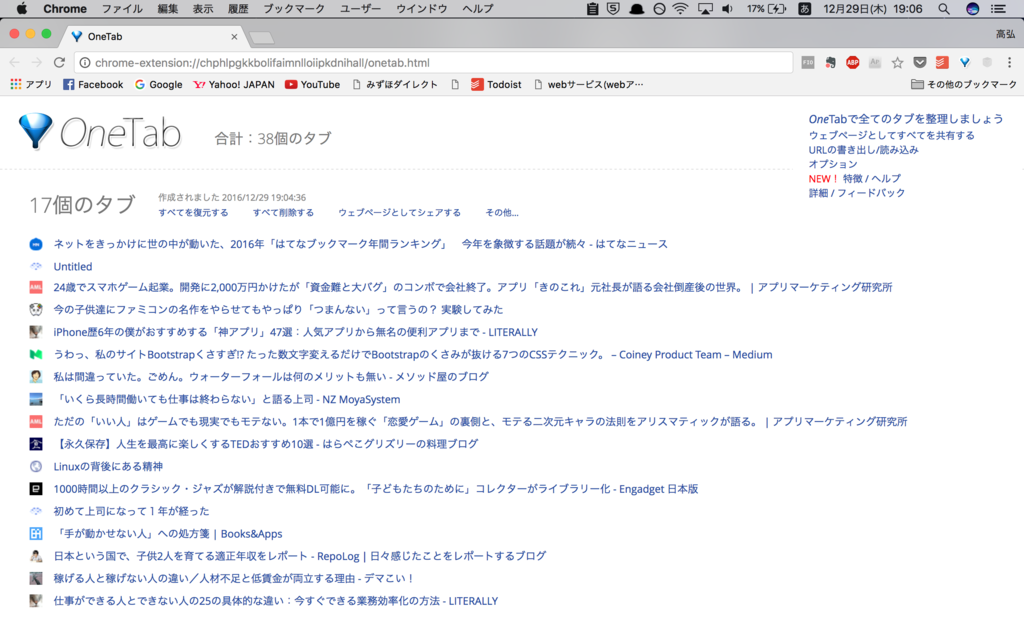
Task: Click the Spotlight search icon in menu bar
Action: 944,8
